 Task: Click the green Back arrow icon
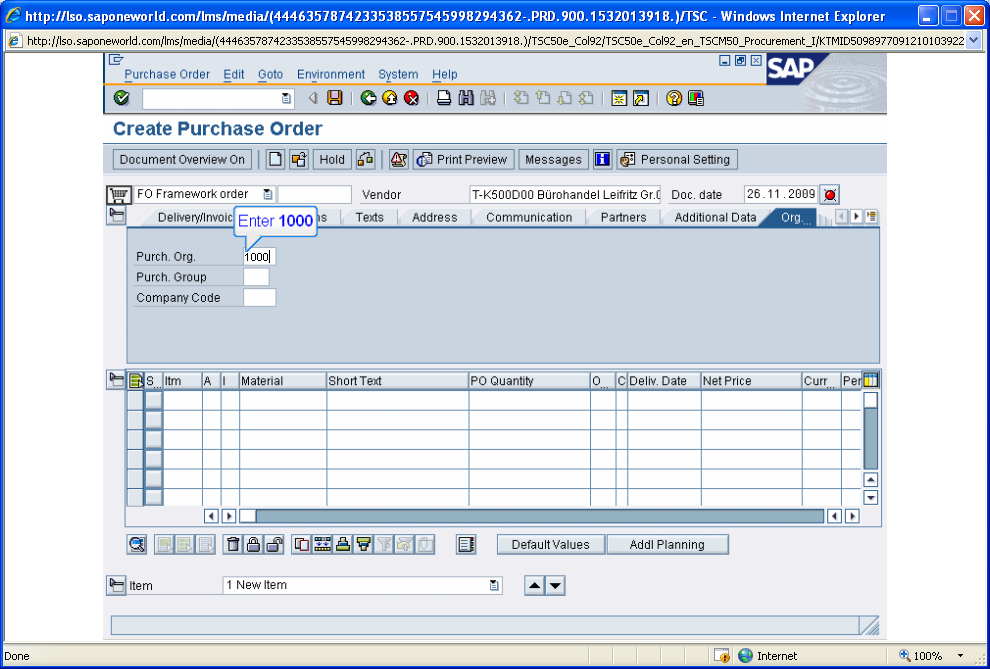[x=369, y=98]
